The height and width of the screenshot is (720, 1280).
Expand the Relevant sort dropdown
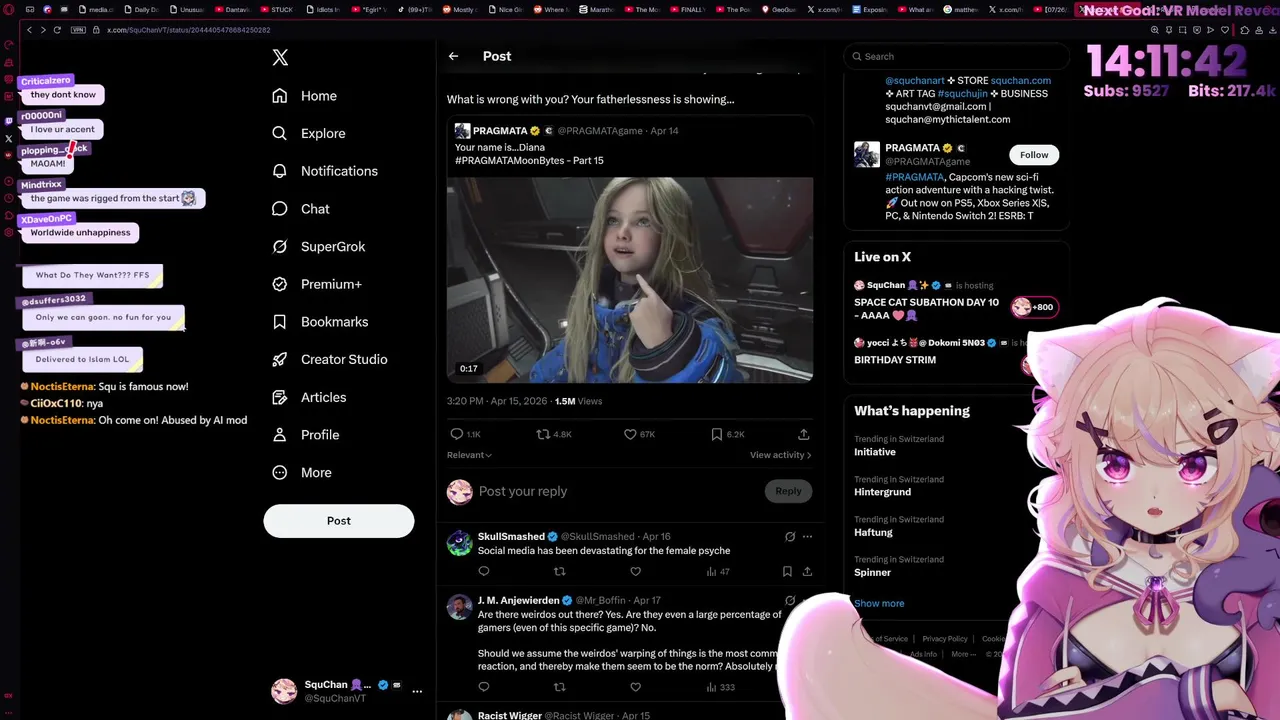pos(469,455)
